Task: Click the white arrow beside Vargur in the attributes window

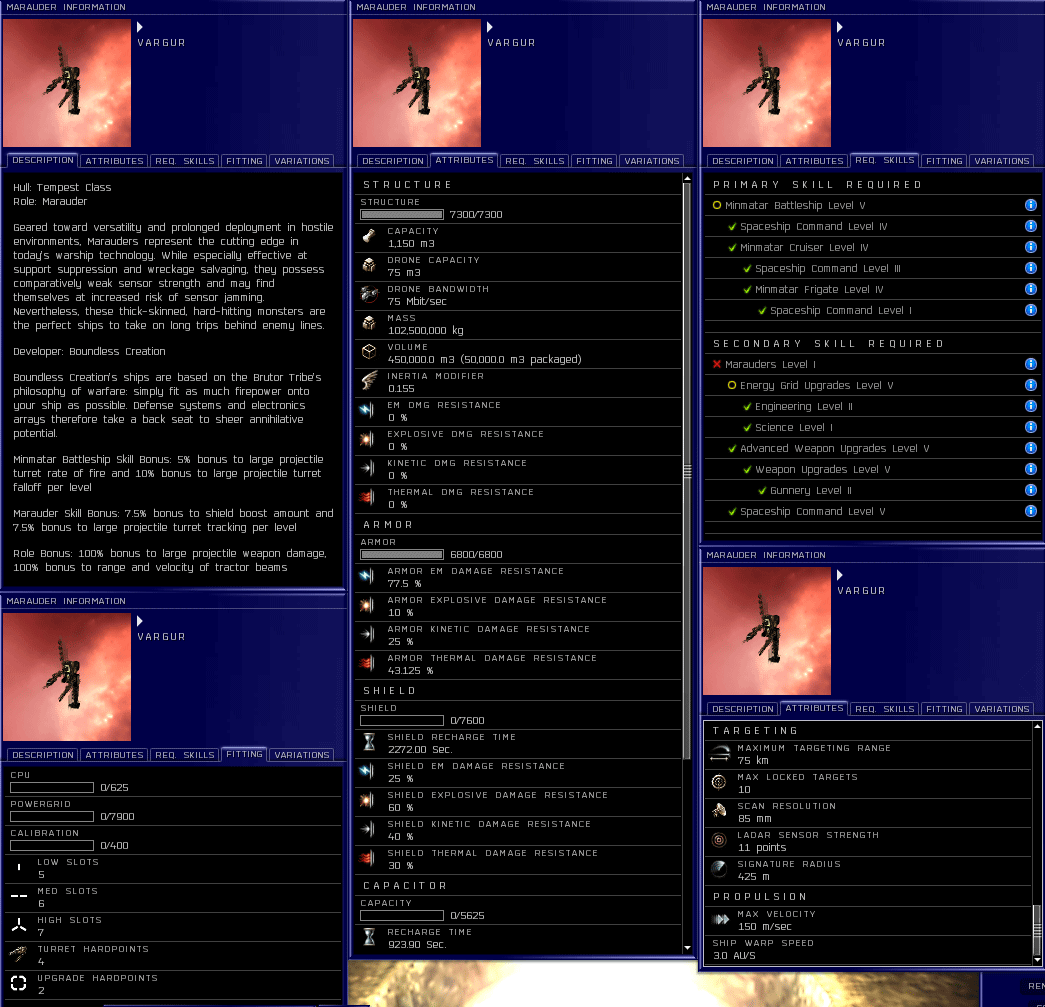Action: click(490, 27)
